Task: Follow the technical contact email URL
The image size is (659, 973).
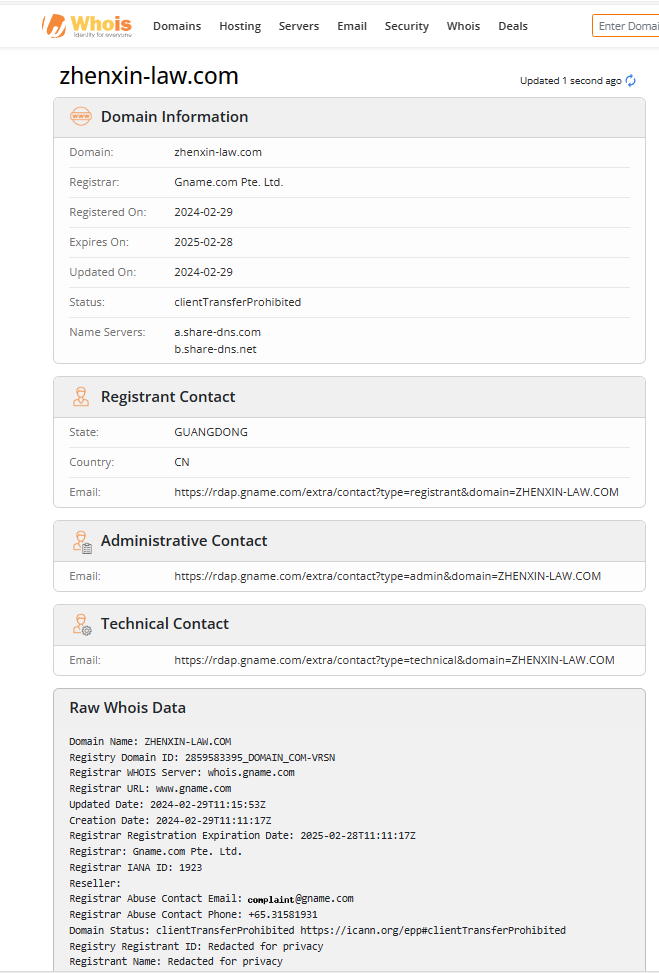Action: [395, 660]
